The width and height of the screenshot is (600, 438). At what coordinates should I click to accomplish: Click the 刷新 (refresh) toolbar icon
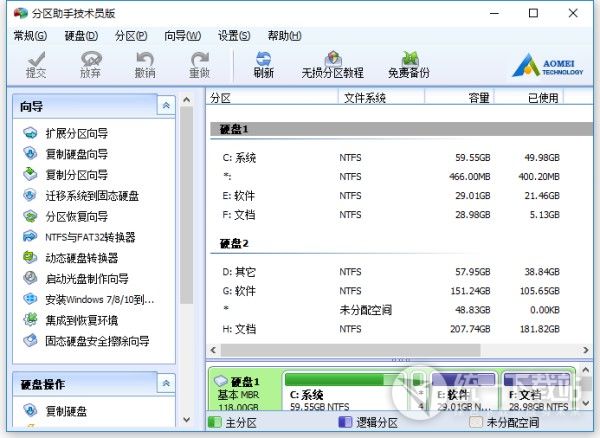tap(264, 59)
